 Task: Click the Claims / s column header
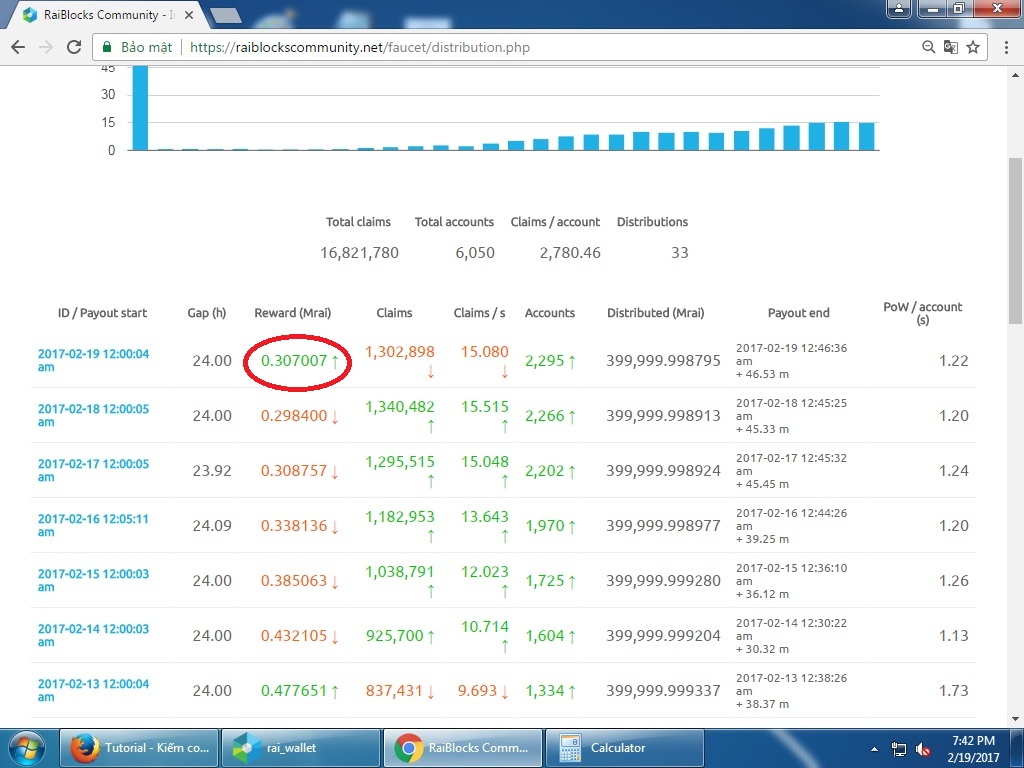(479, 313)
